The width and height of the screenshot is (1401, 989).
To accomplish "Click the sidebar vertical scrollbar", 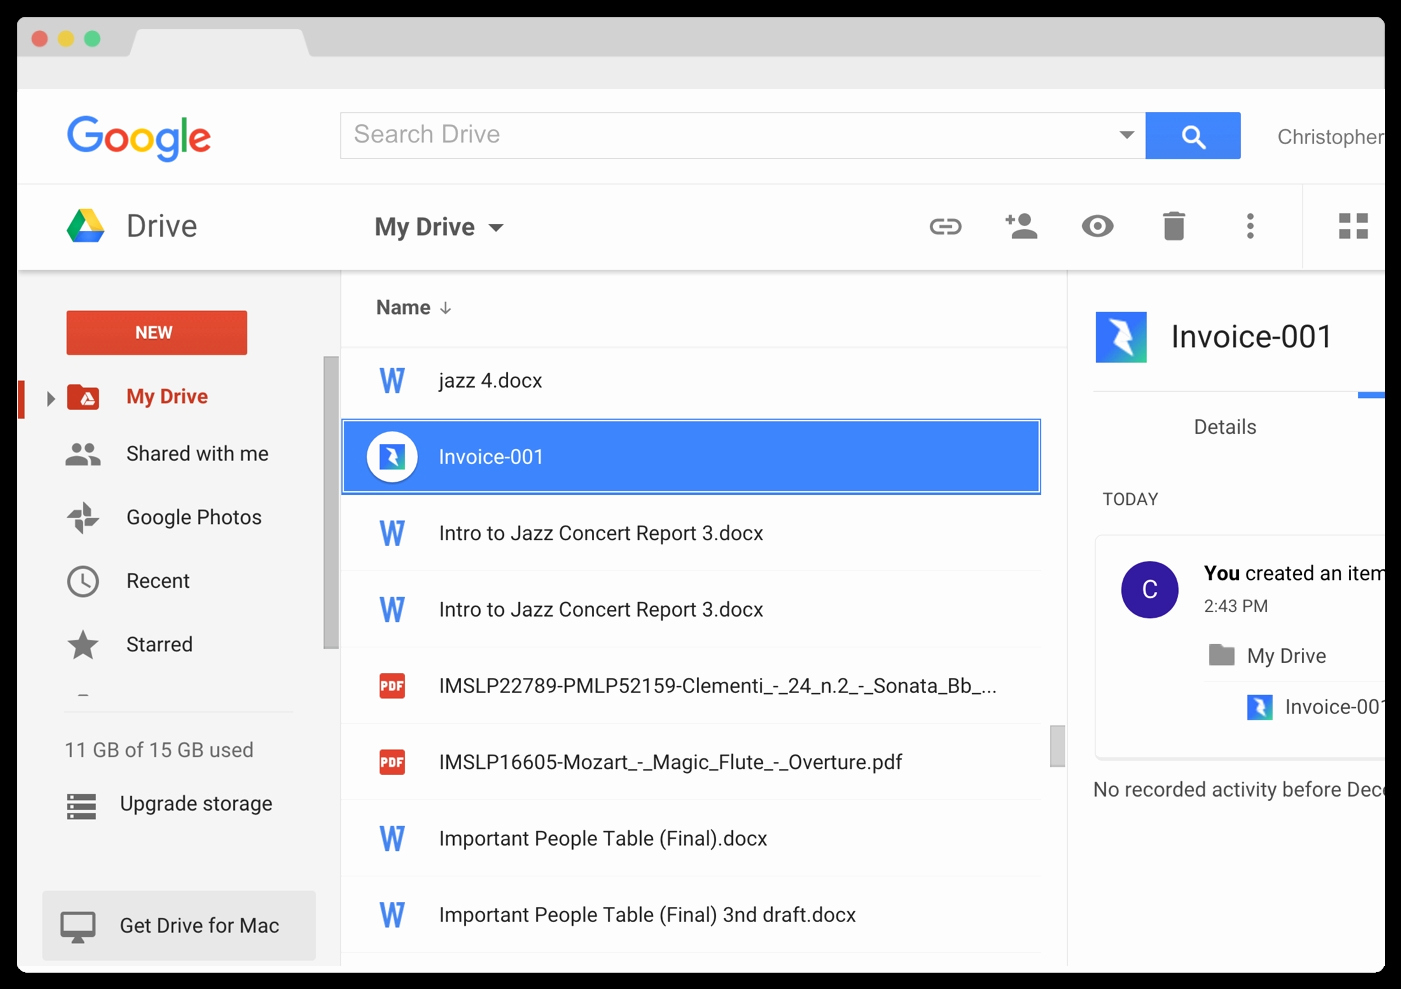I will click(x=331, y=503).
